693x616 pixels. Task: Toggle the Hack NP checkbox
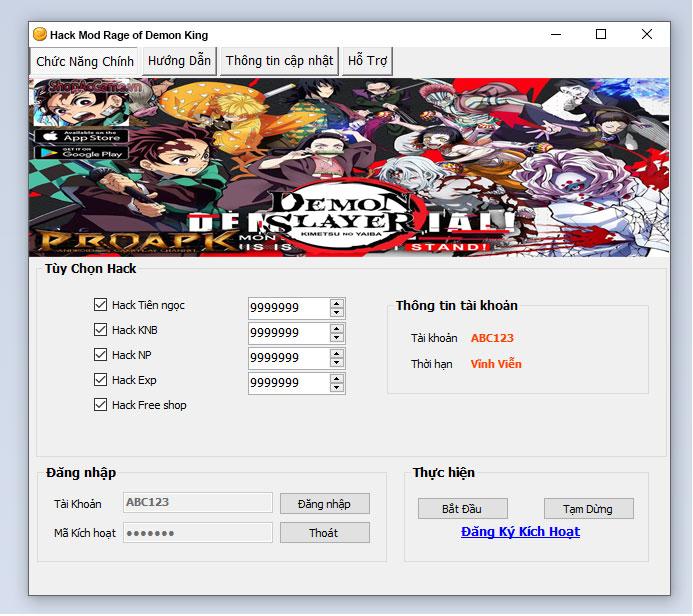click(100, 355)
